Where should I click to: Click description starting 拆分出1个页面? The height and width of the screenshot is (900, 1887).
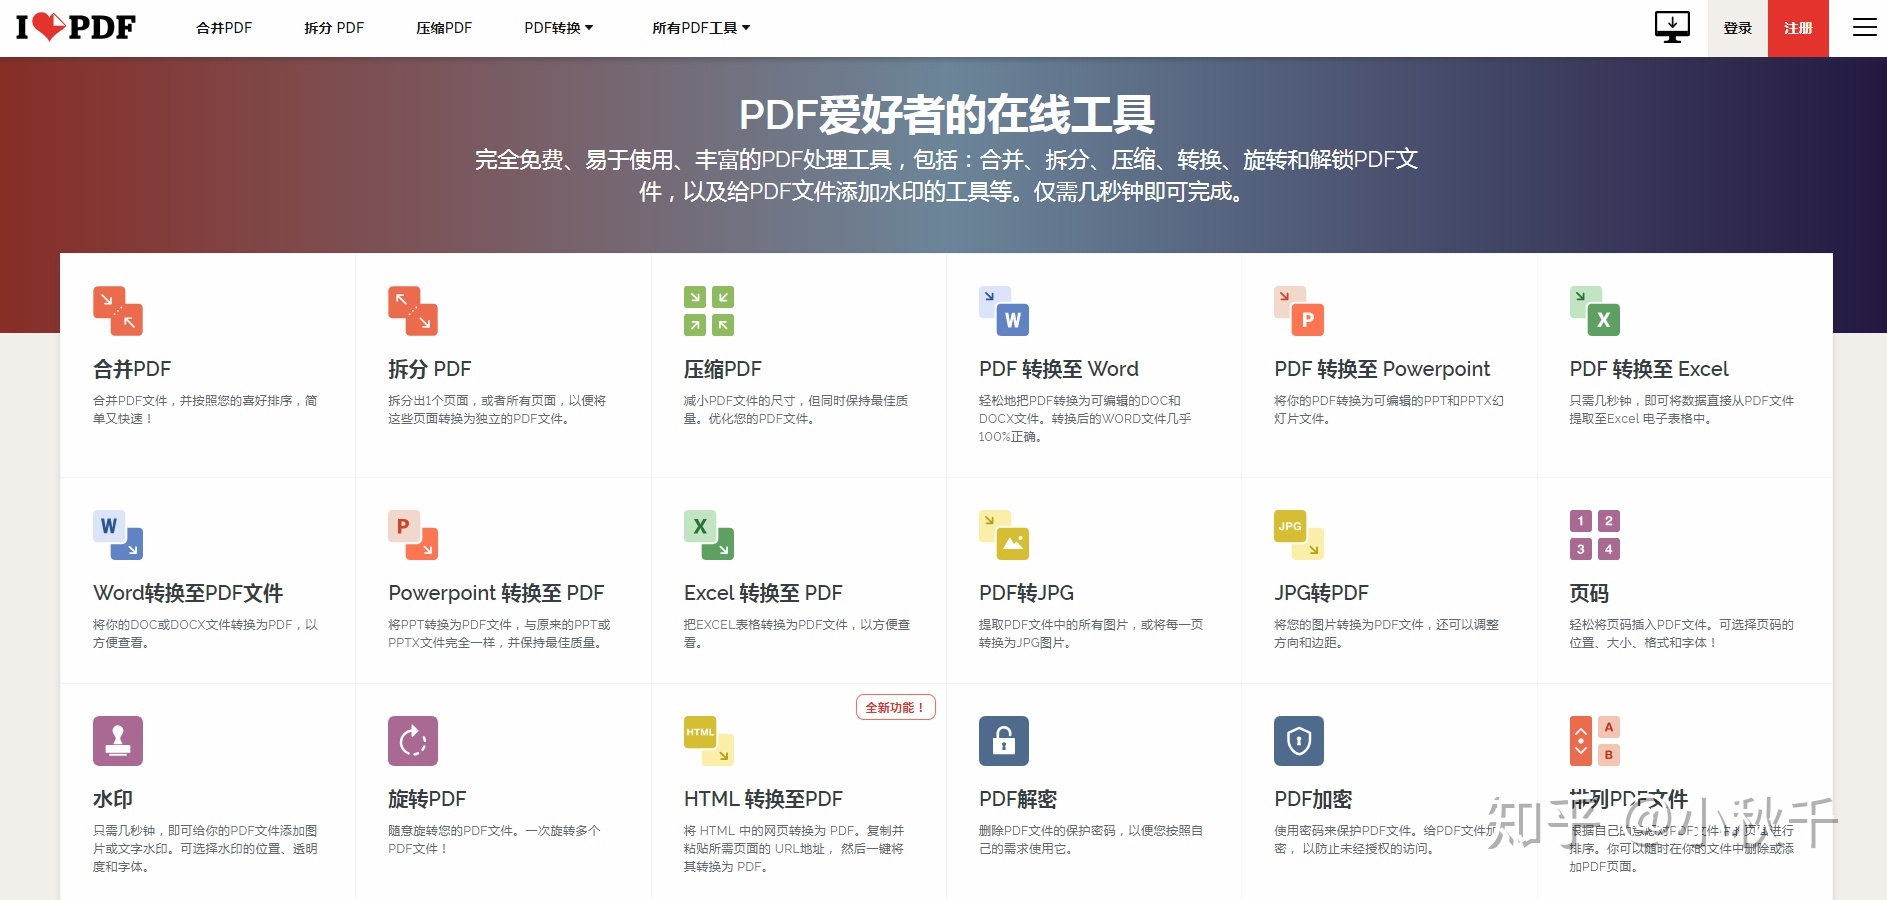pyautogui.click(x=497, y=409)
